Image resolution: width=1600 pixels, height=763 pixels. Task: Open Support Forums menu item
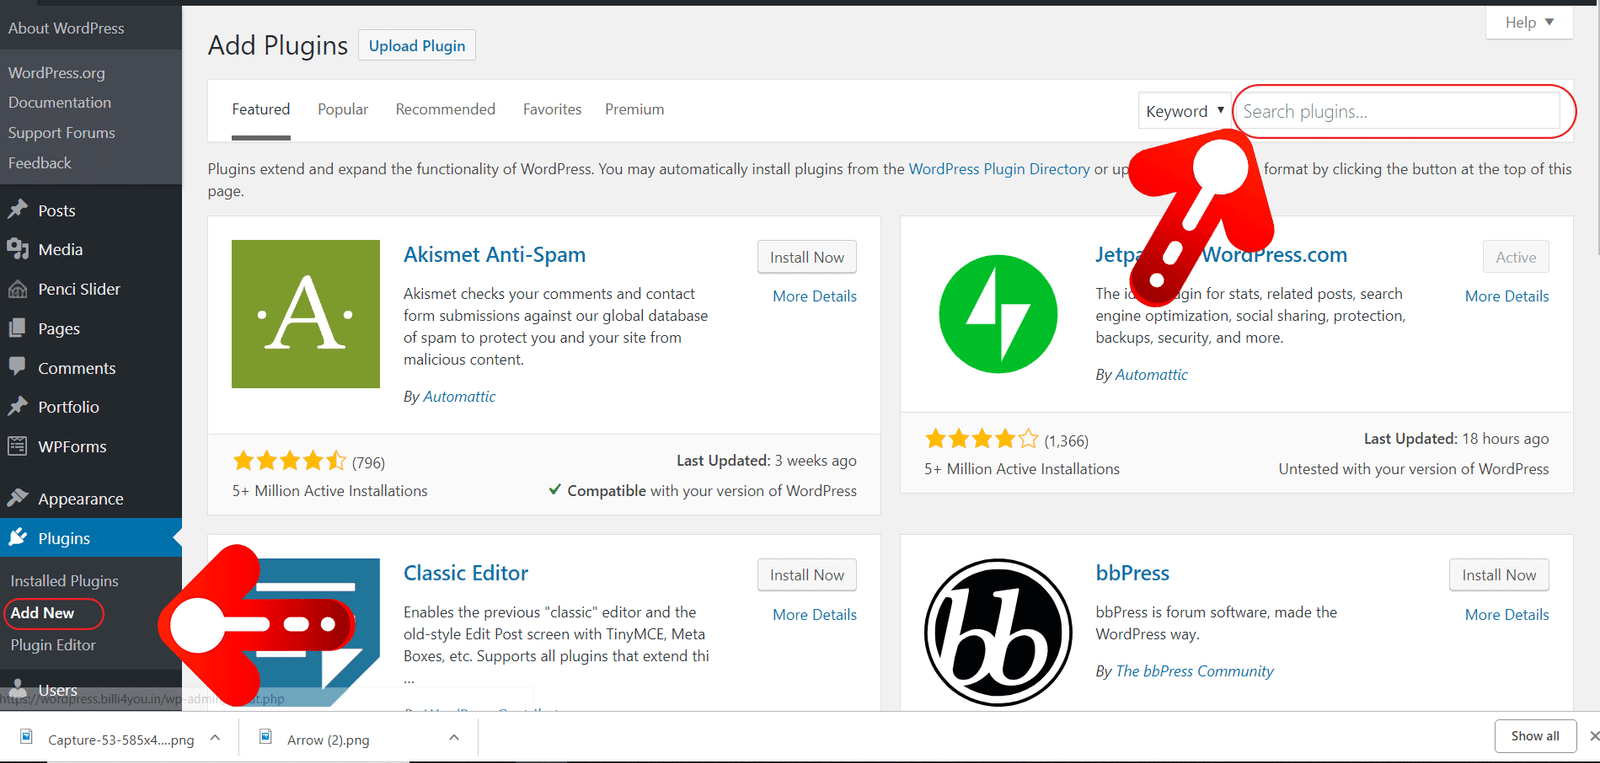click(61, 133)
